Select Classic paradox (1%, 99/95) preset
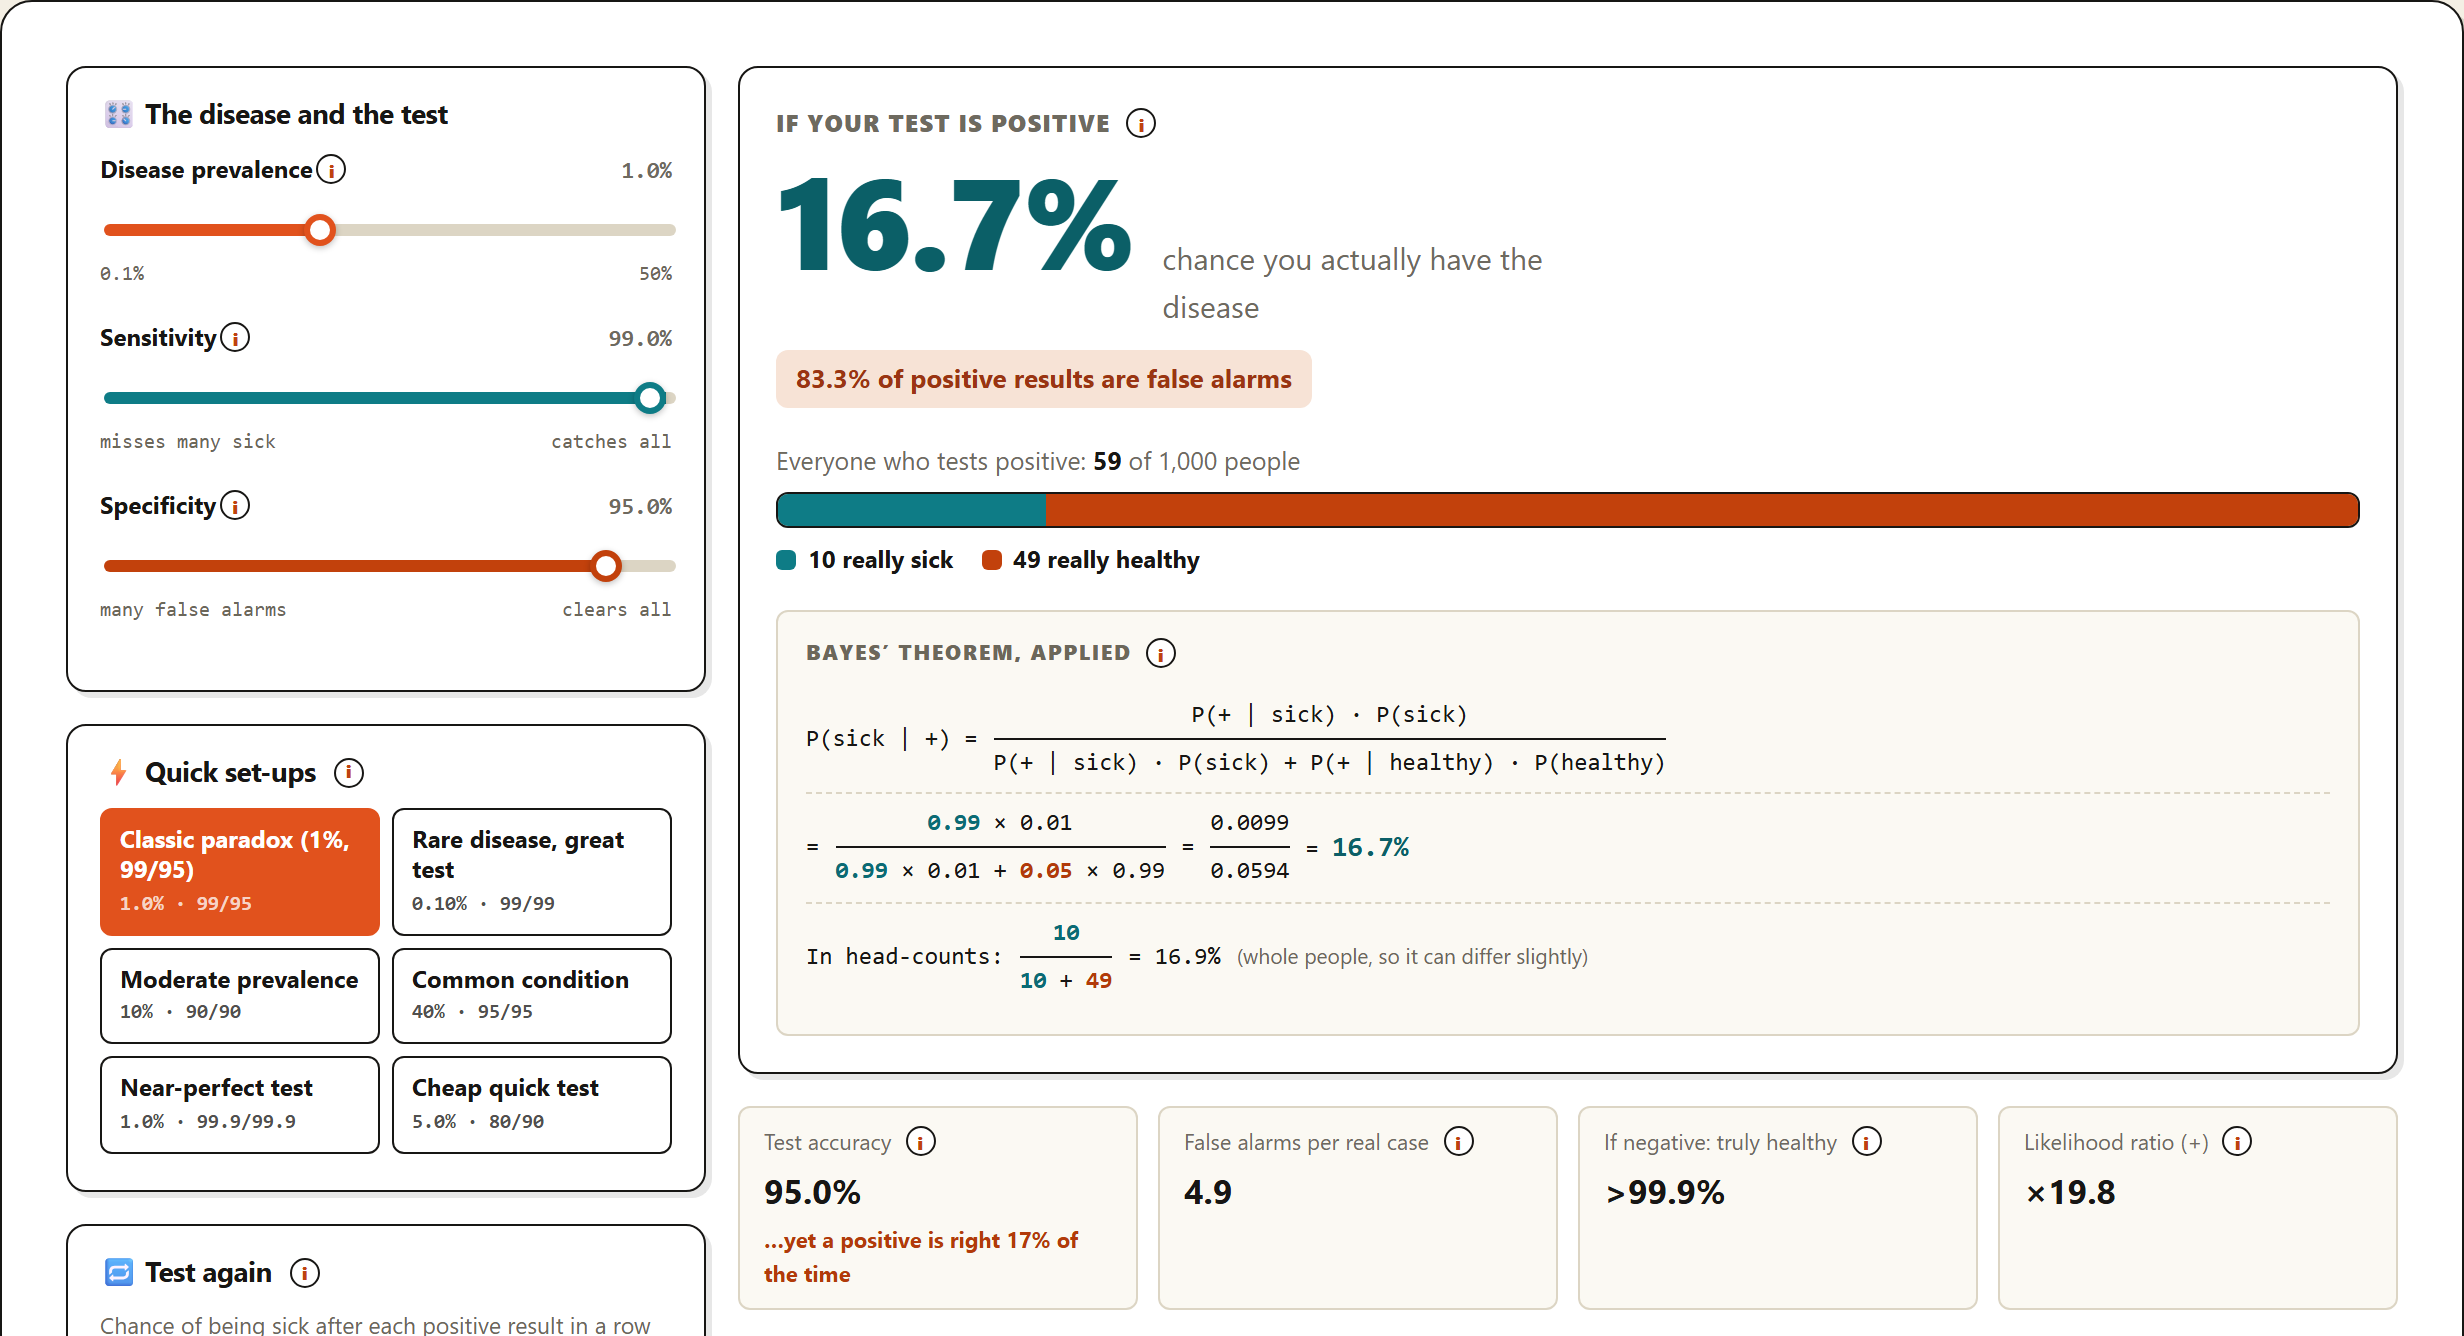This screenshot has height=1336, width=2464. coord(240,872)
